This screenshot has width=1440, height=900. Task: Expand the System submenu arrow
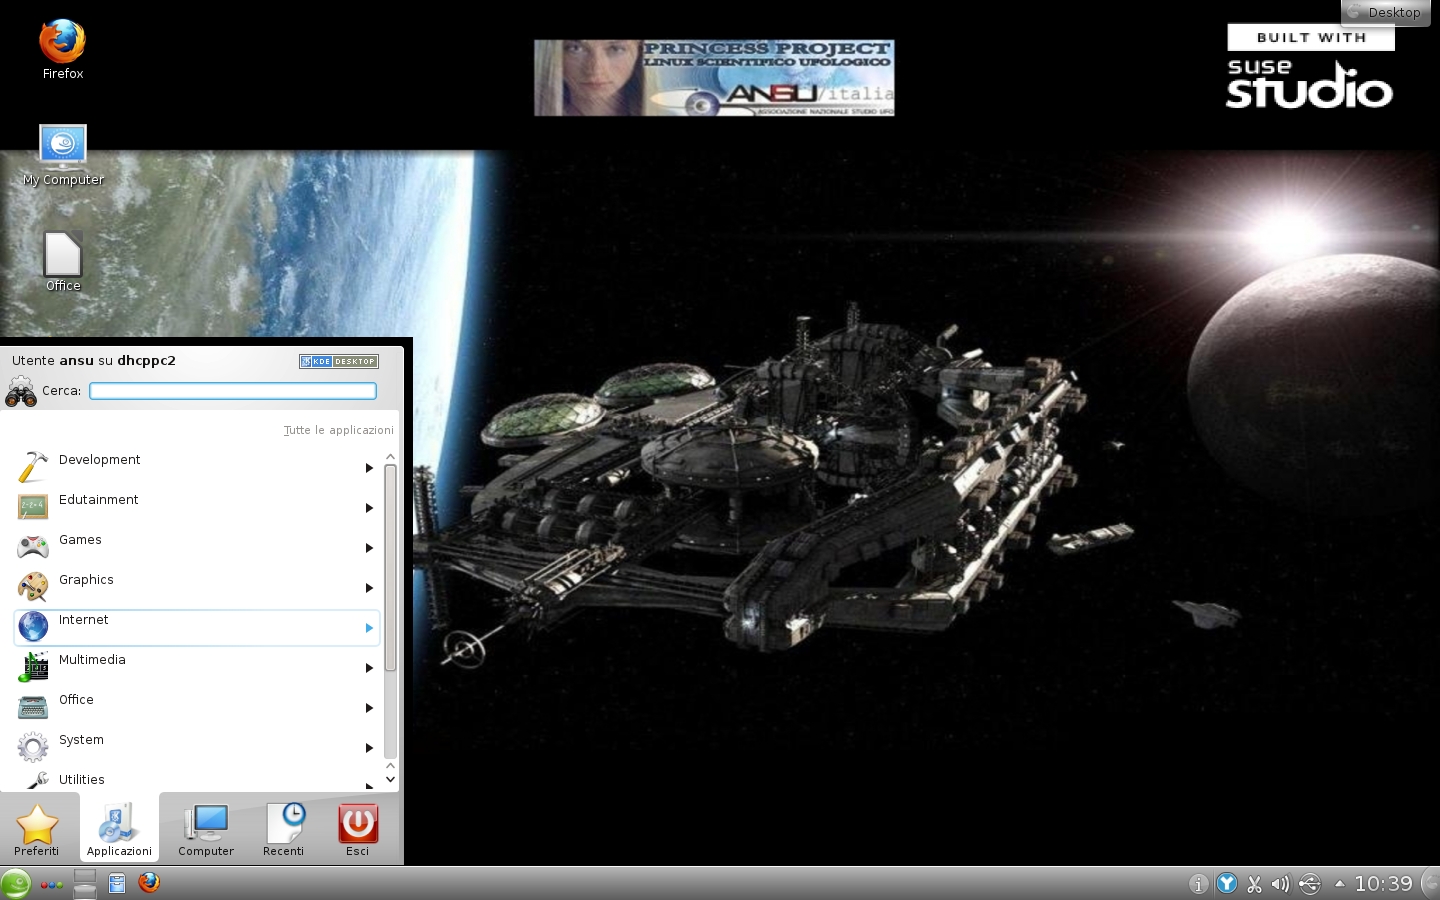pos(369,748)
